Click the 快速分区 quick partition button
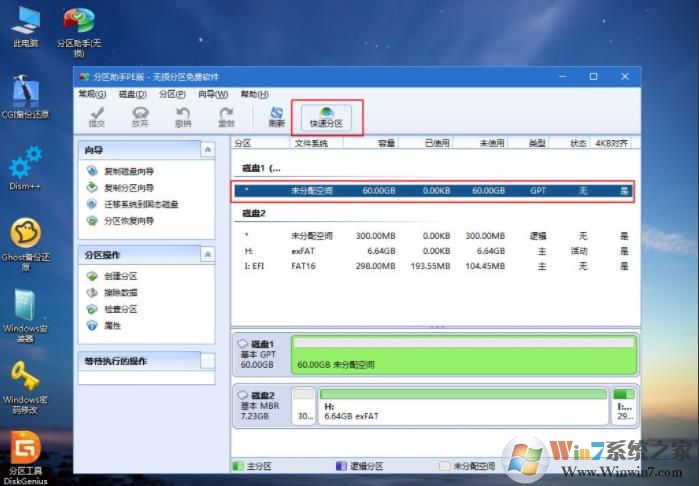Screen dimensions: 699x486 tap(326, 118)
